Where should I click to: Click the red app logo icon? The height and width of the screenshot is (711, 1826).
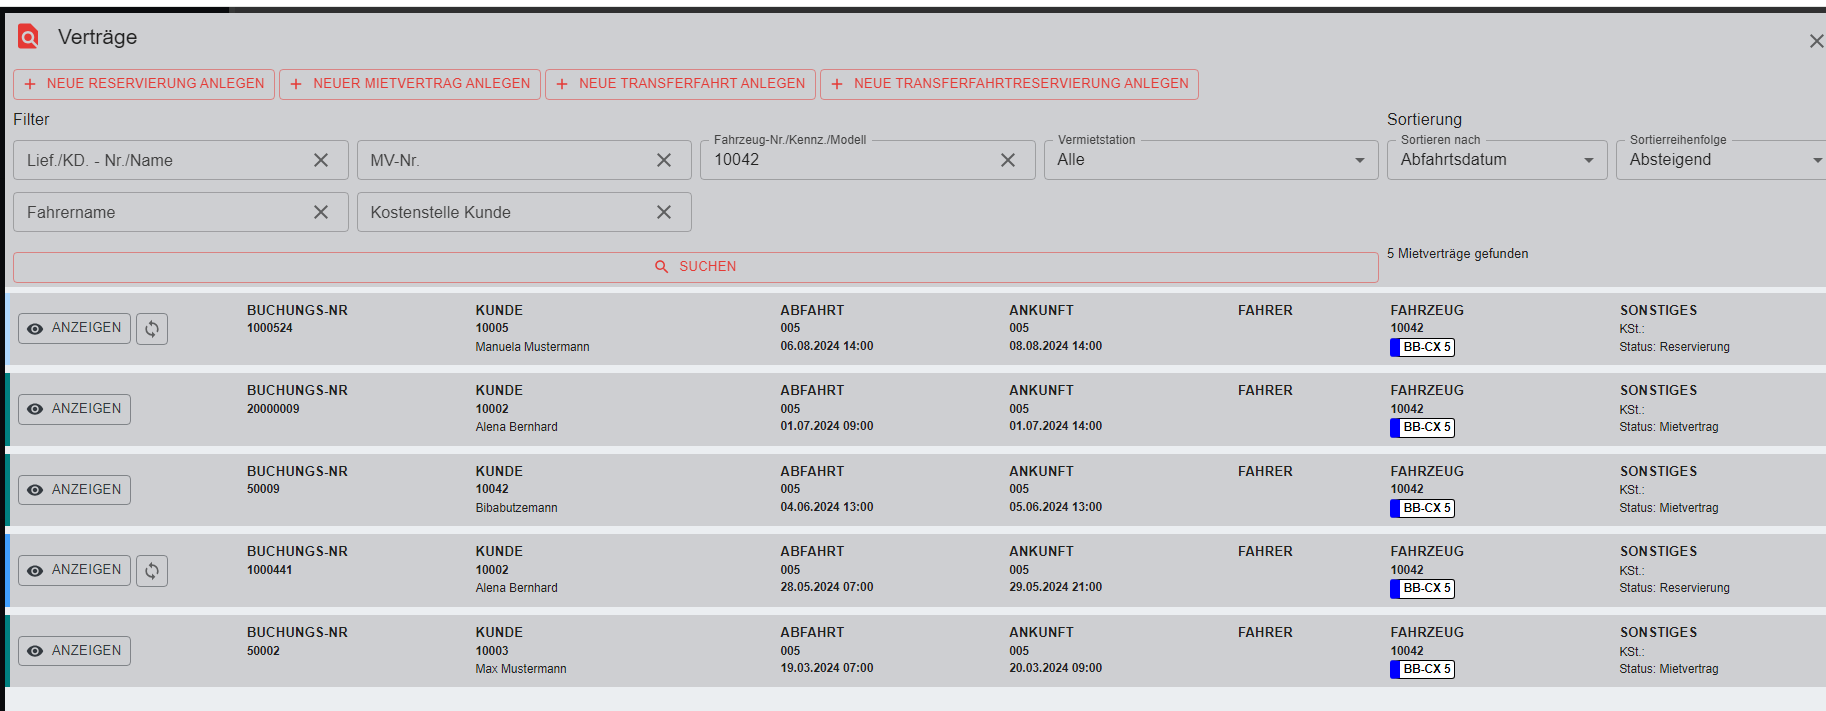click(x=29, y=37)
